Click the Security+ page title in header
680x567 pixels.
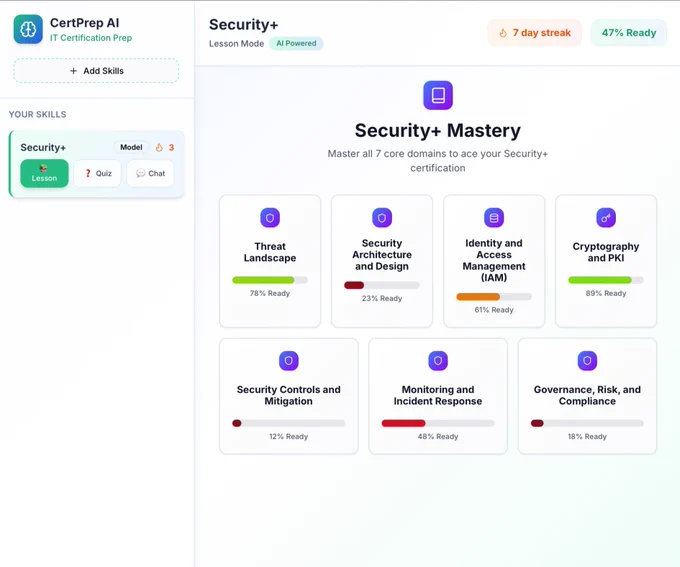point(243,25)
